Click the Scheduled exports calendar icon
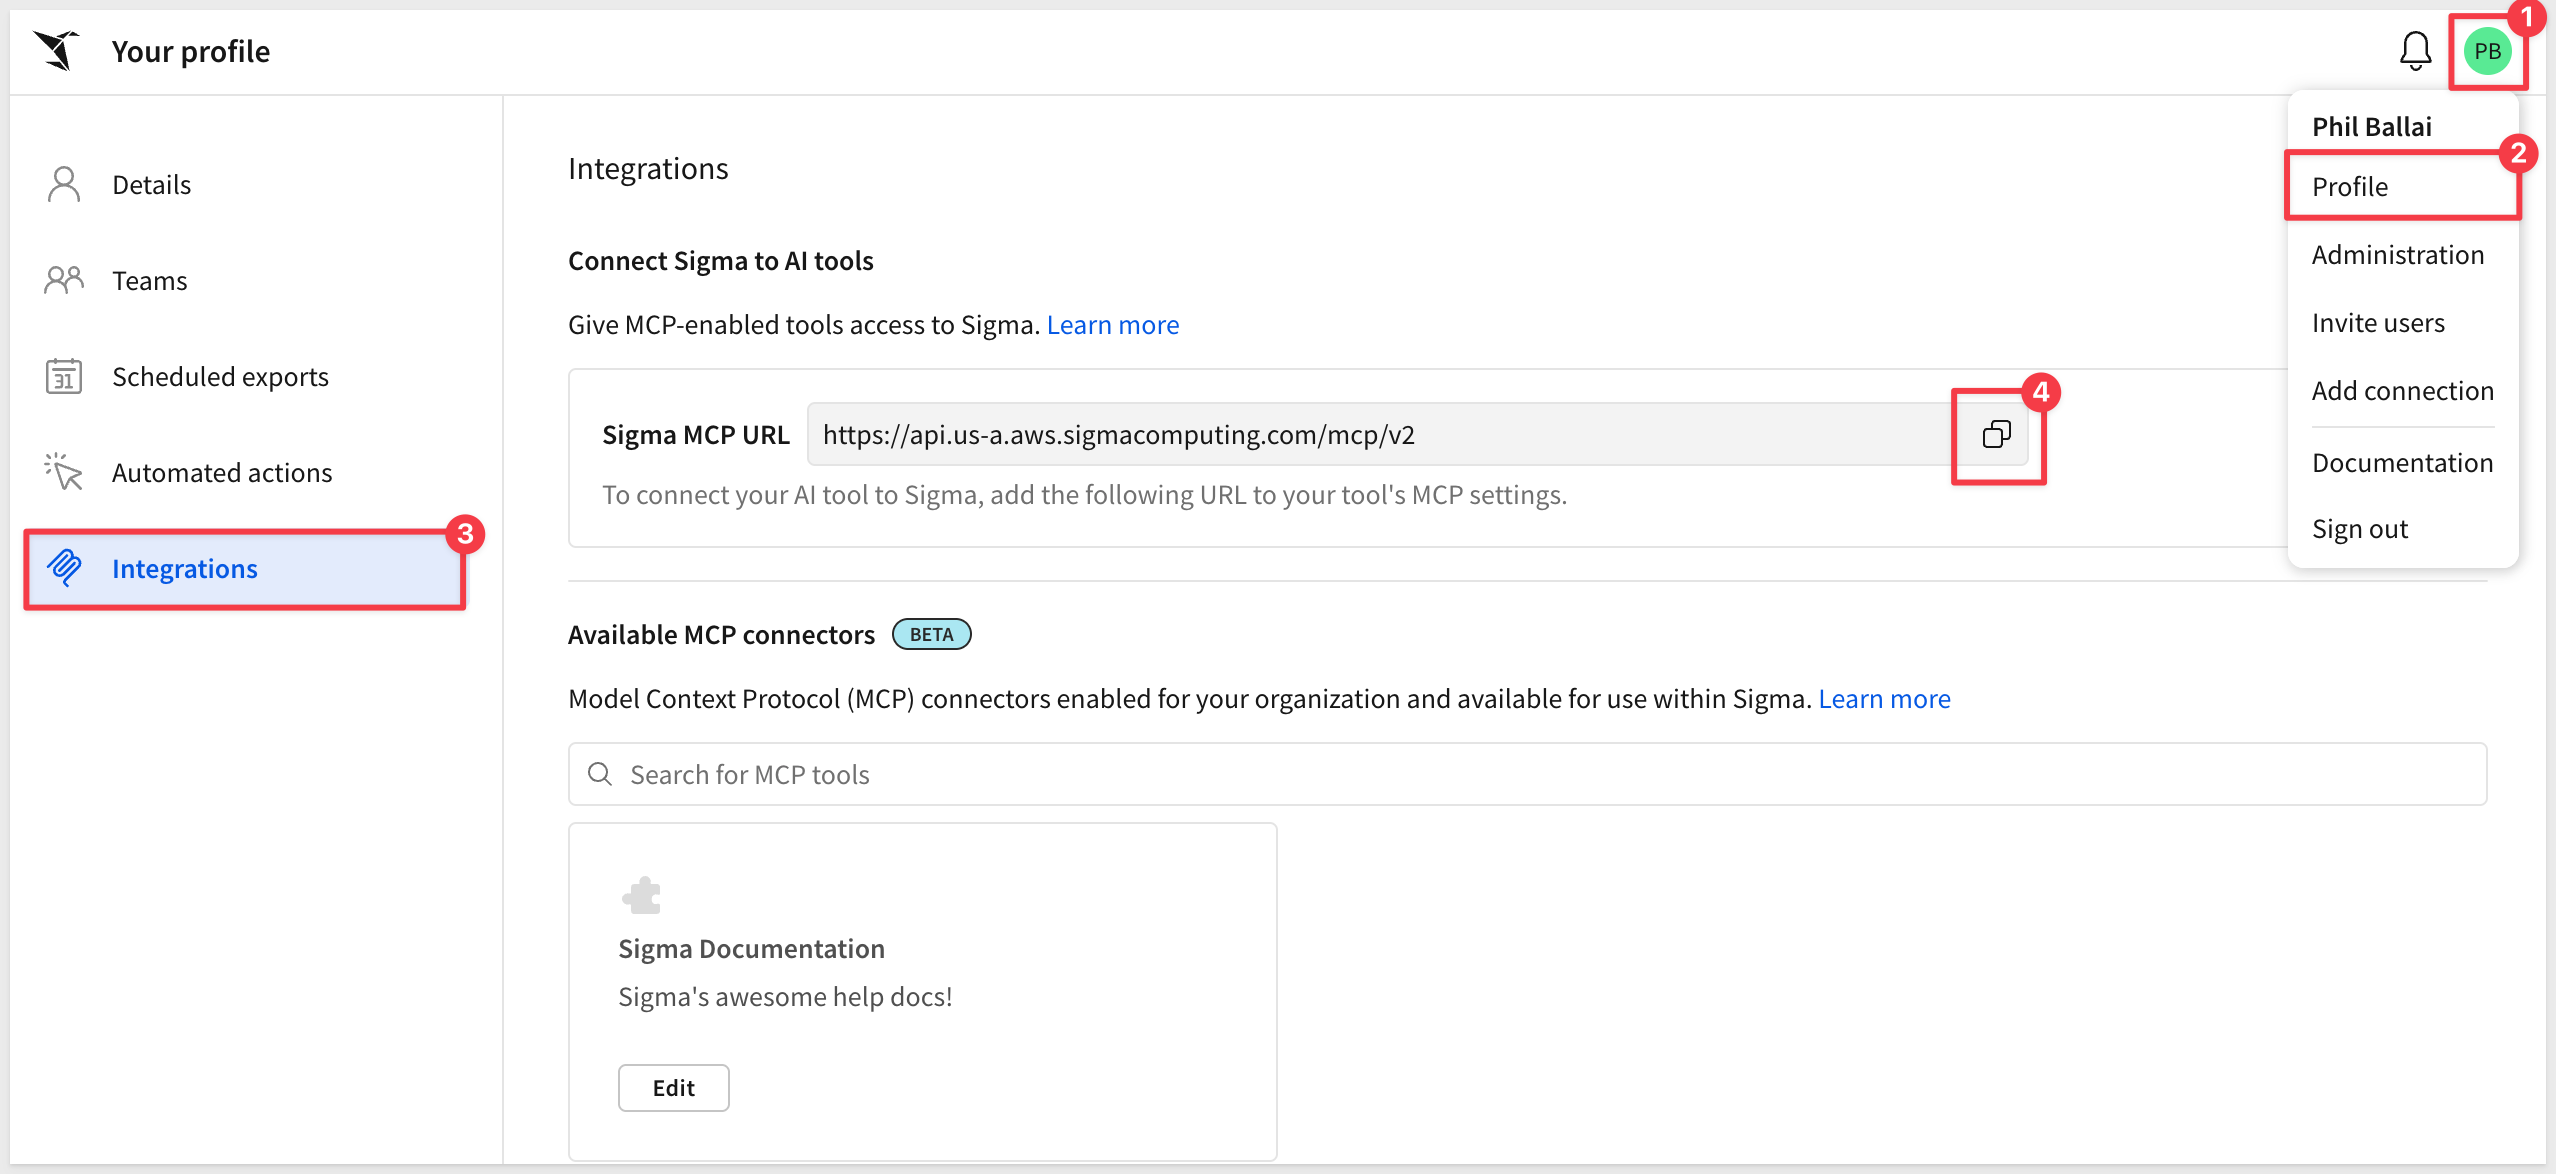This screenshot has width=2556, height=1174. click(64, 376)
